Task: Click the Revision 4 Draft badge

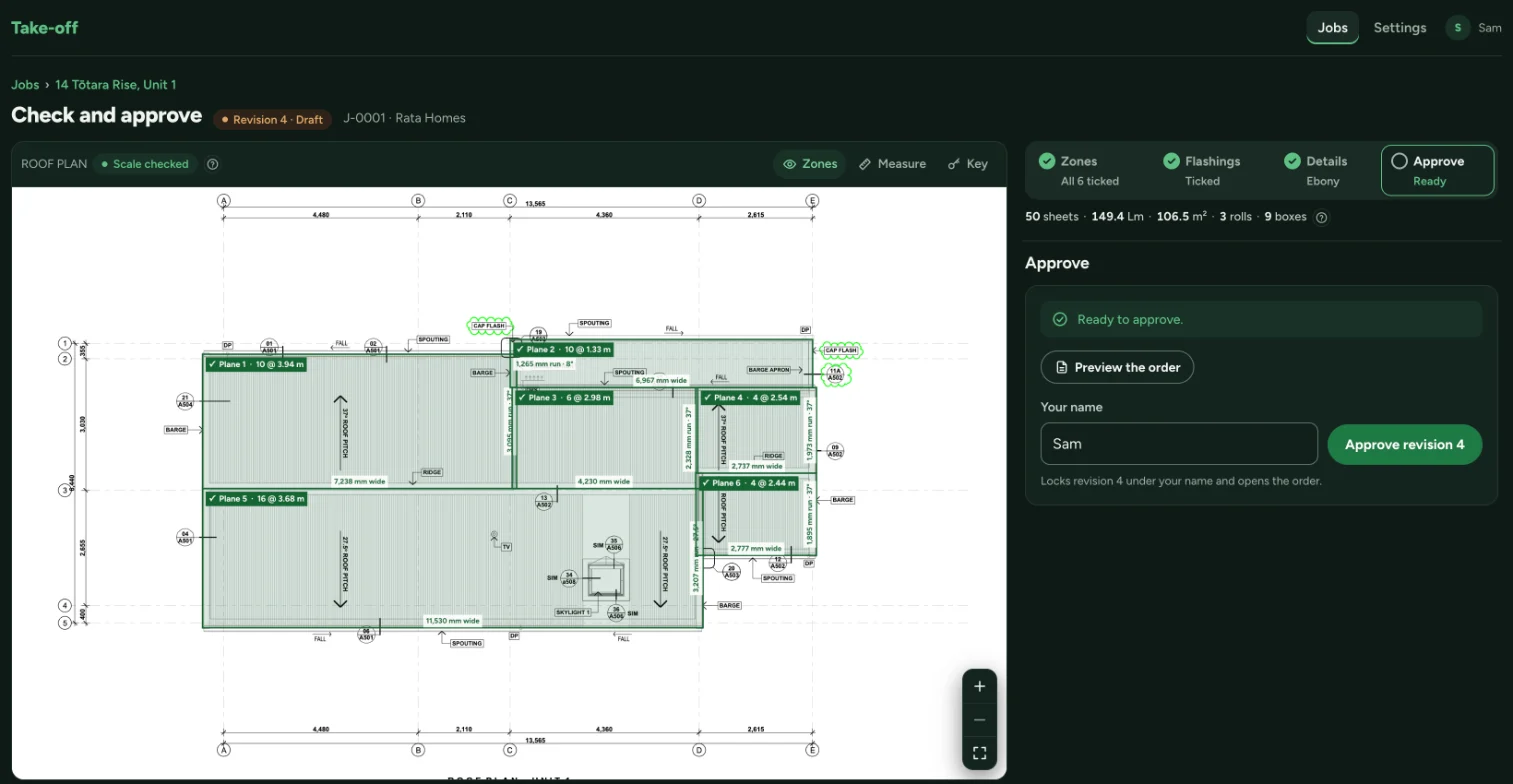Action: [272, 119]
